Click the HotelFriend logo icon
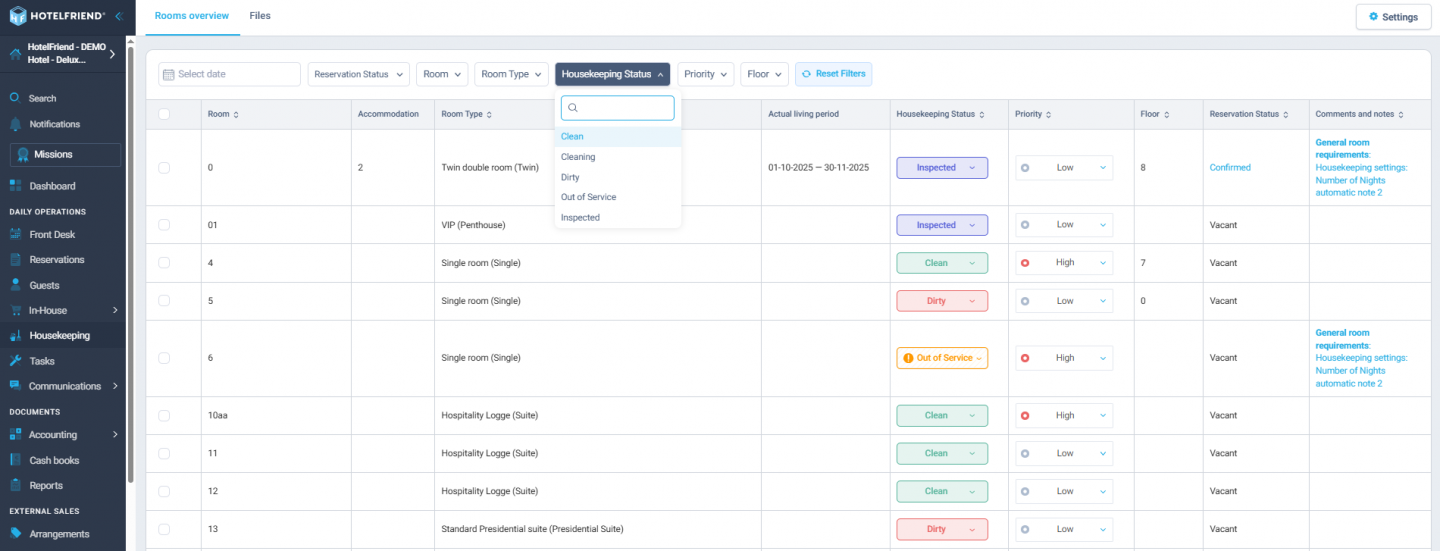Screen dimensions: 1440x551 click(18, 16)
